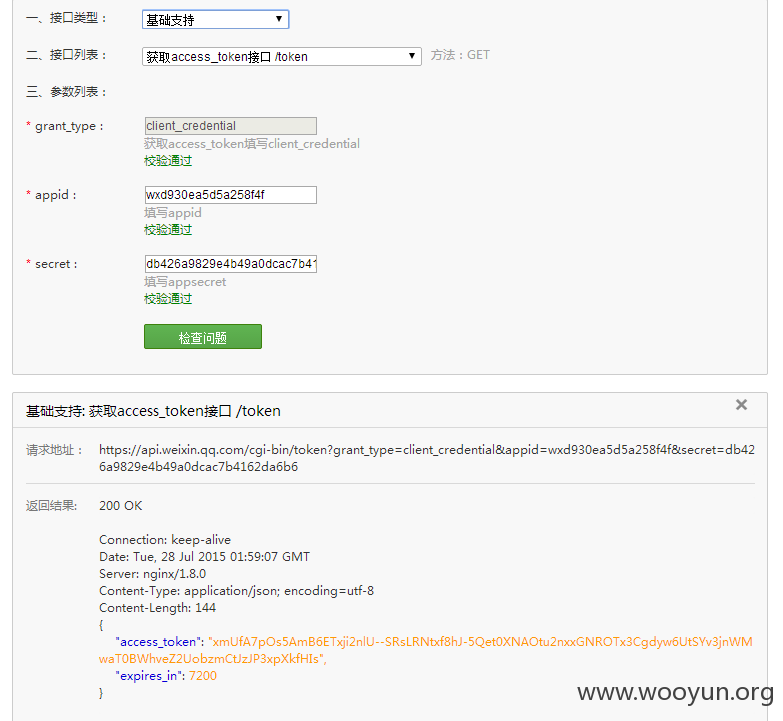
Task: Click the appid input field
Action: 231,195
